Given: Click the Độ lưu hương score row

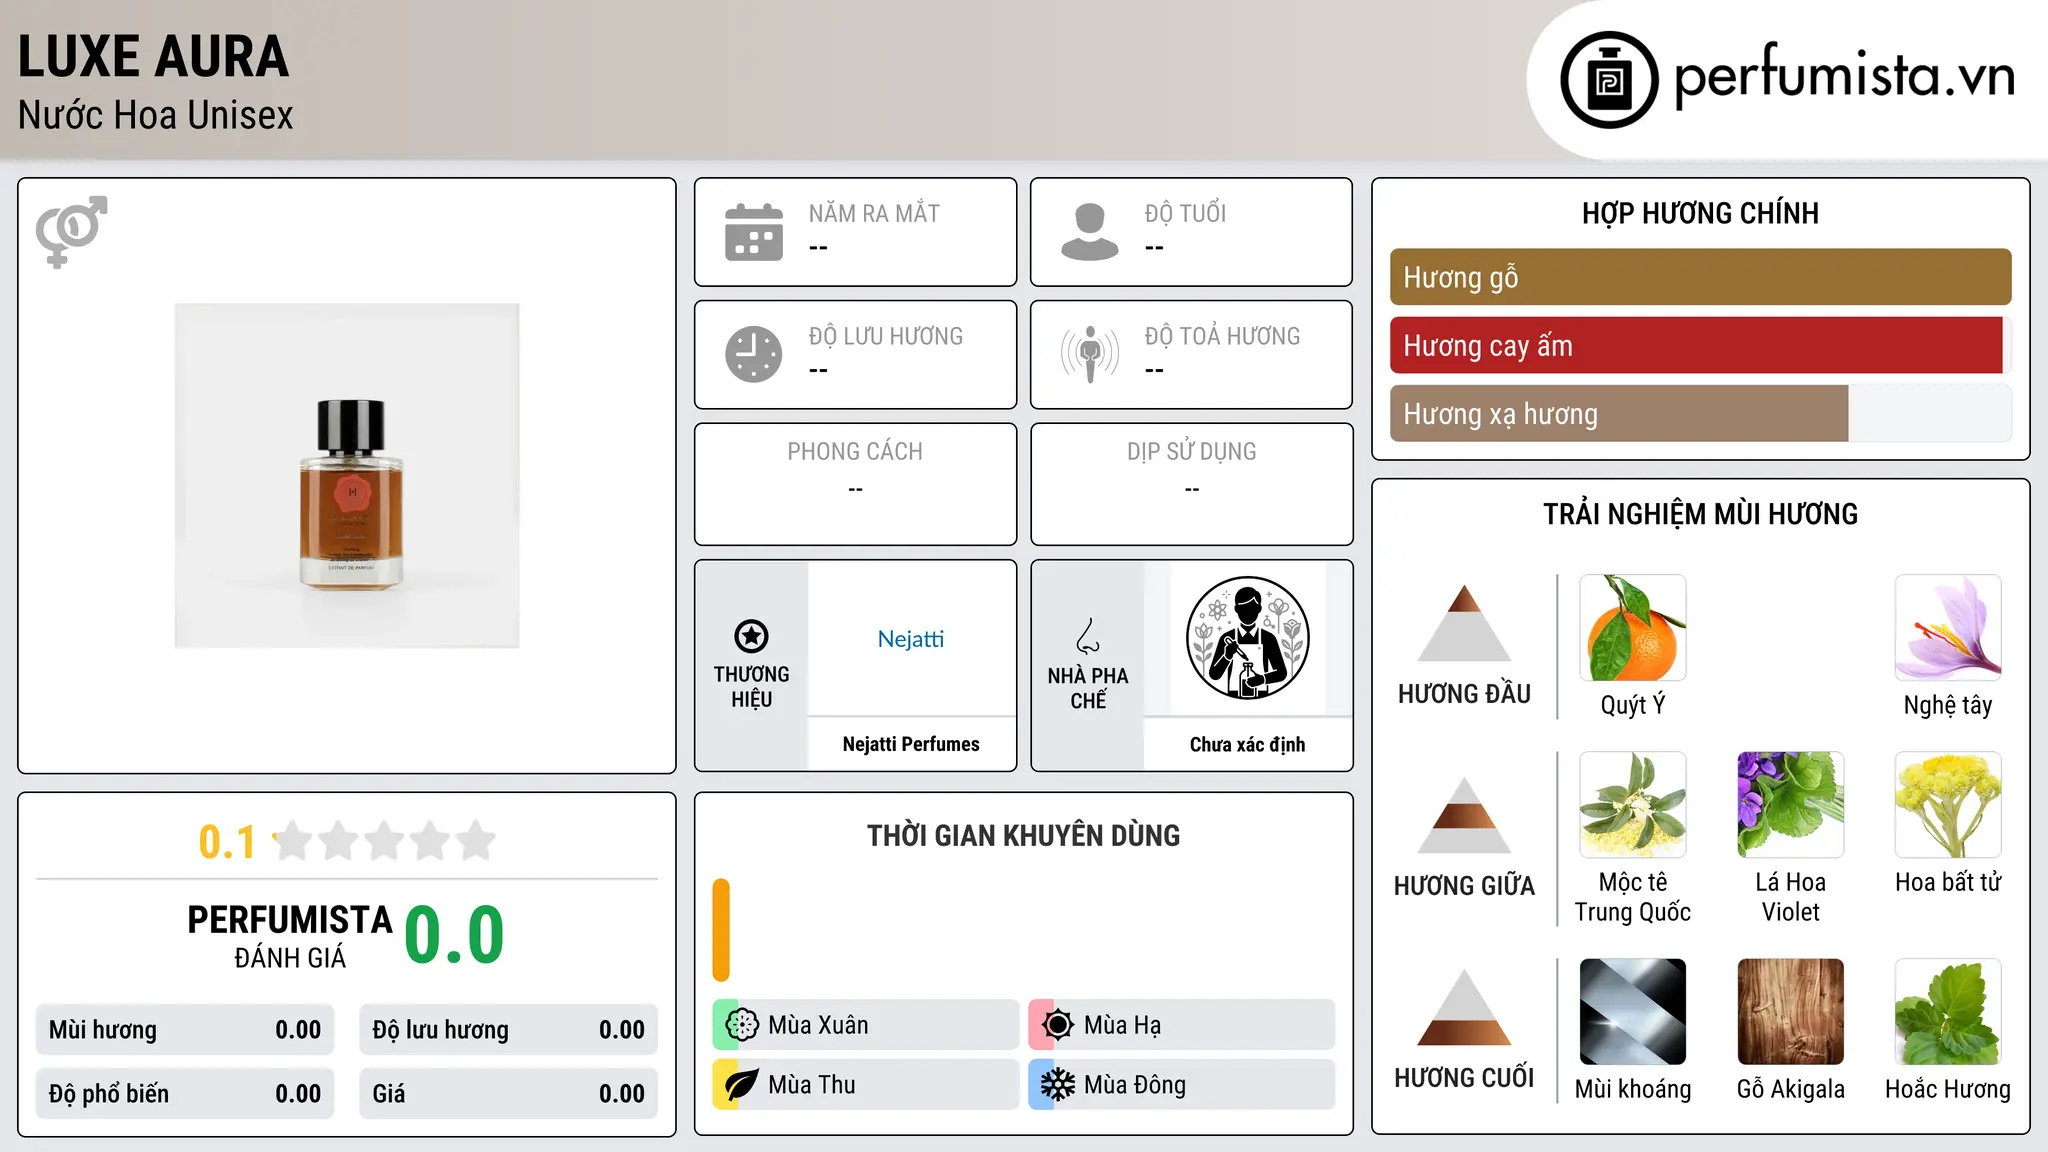Looking at the screenshot, I should (x=508, y=1030).
